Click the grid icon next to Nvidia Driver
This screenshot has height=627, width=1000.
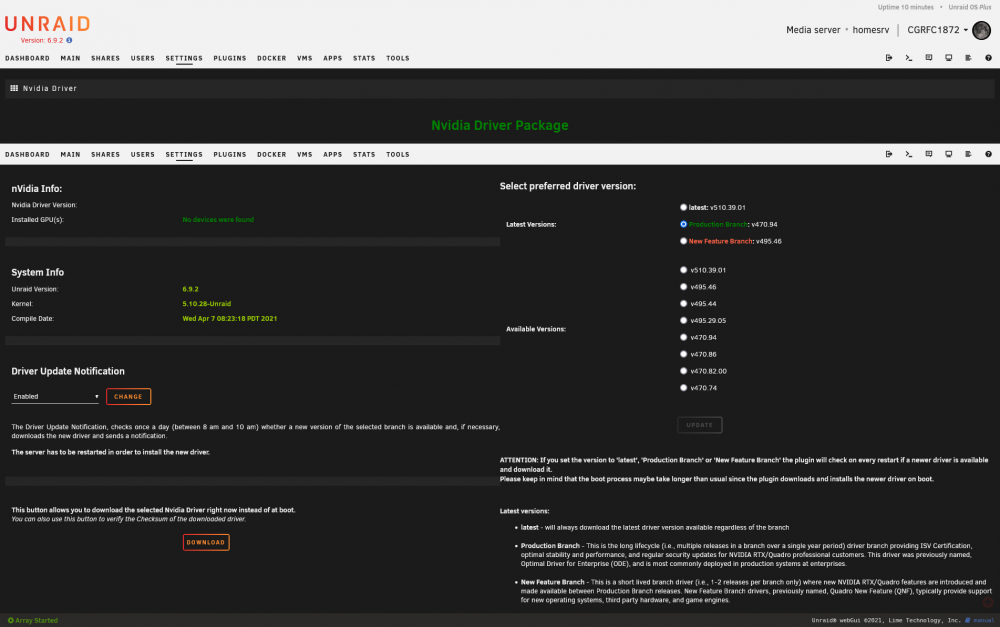point(14,88)
